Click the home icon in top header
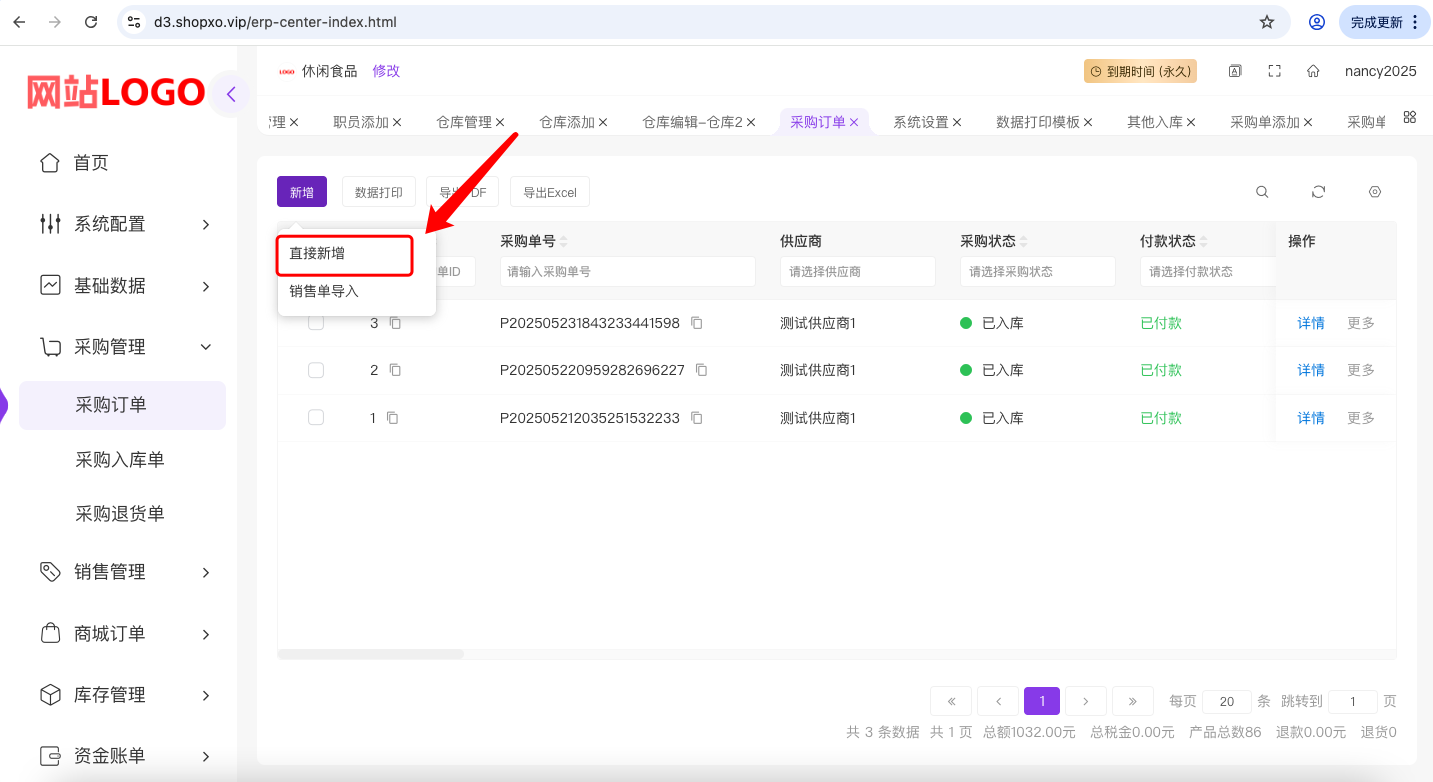Image resolution: width=1433 pixels, height=782 pixels. [x=1313, y=71]
